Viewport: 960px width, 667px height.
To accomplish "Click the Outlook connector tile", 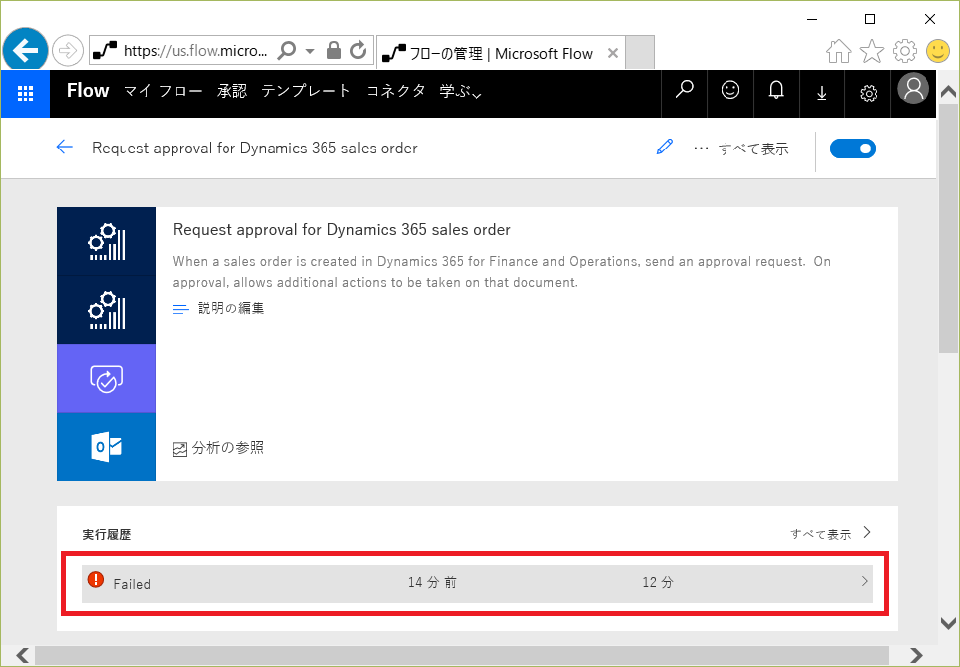I will tap(107, 447).
